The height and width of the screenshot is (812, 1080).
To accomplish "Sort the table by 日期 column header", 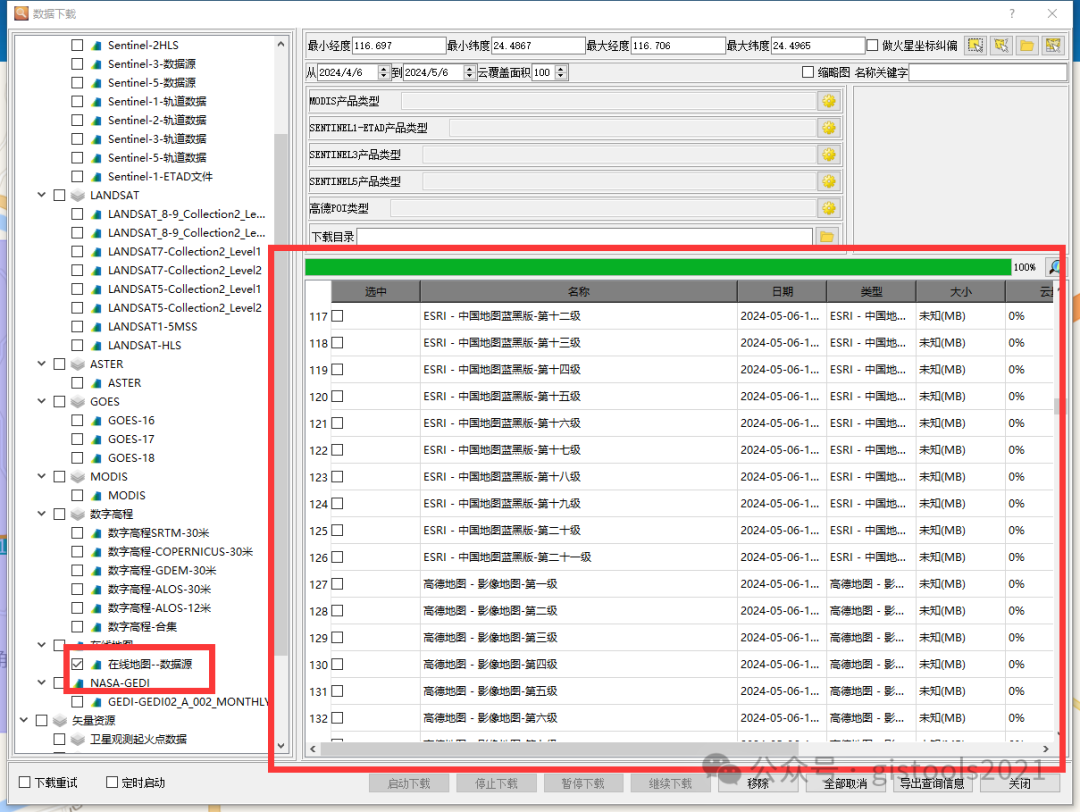I will point(782,292).
